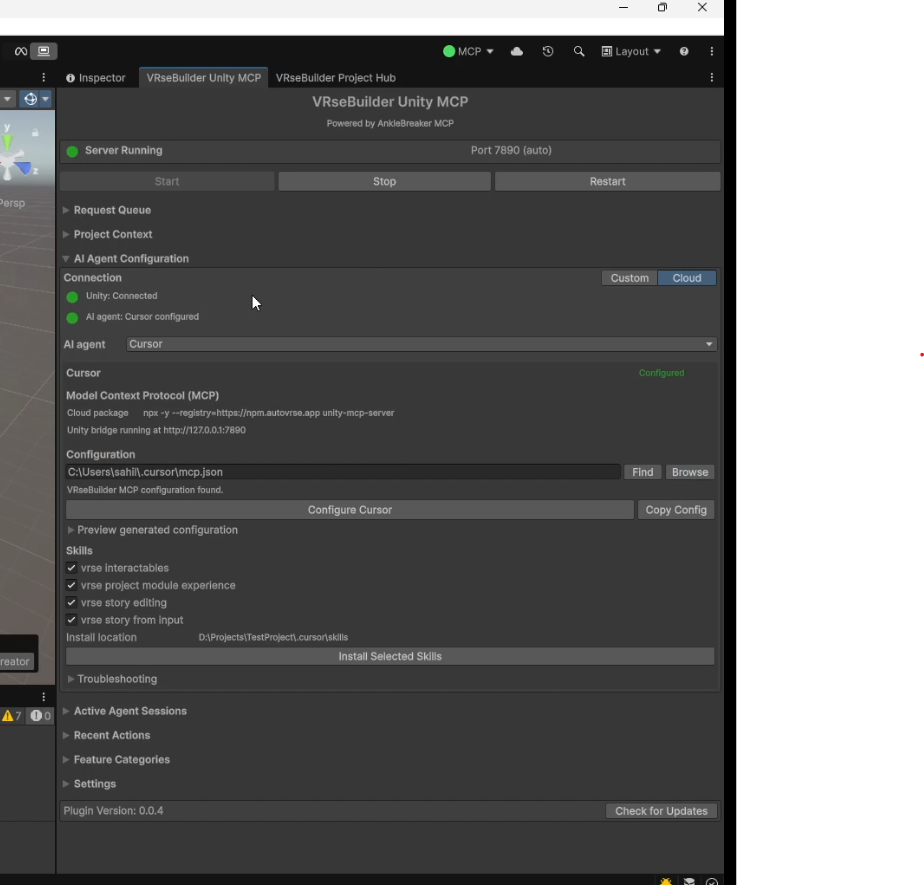Toggle the scene gizmo lock icon
The height and width of the screenshot is (885, 924).
coord(35,133)
